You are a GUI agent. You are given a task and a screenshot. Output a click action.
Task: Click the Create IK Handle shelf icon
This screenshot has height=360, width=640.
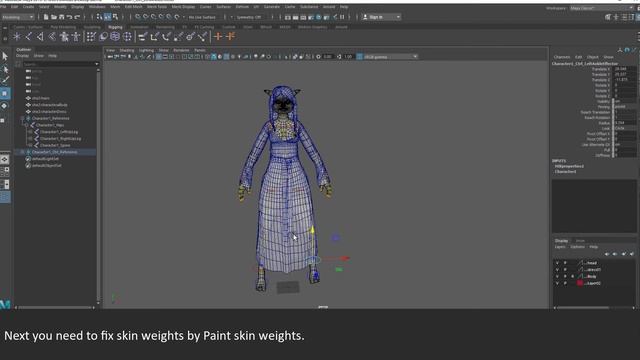(x=40, y=37)
